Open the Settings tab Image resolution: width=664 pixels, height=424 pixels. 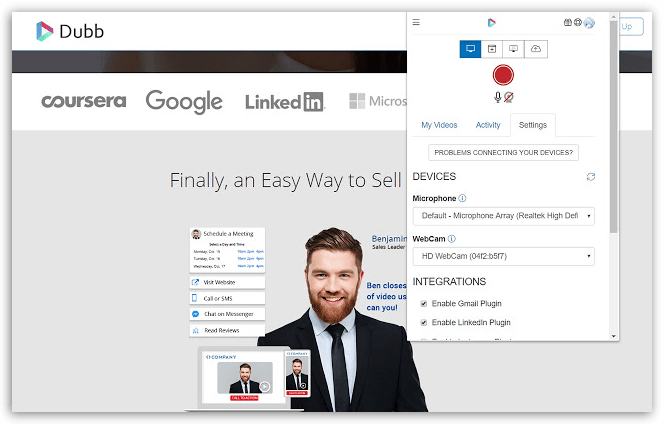pos(533,125)
